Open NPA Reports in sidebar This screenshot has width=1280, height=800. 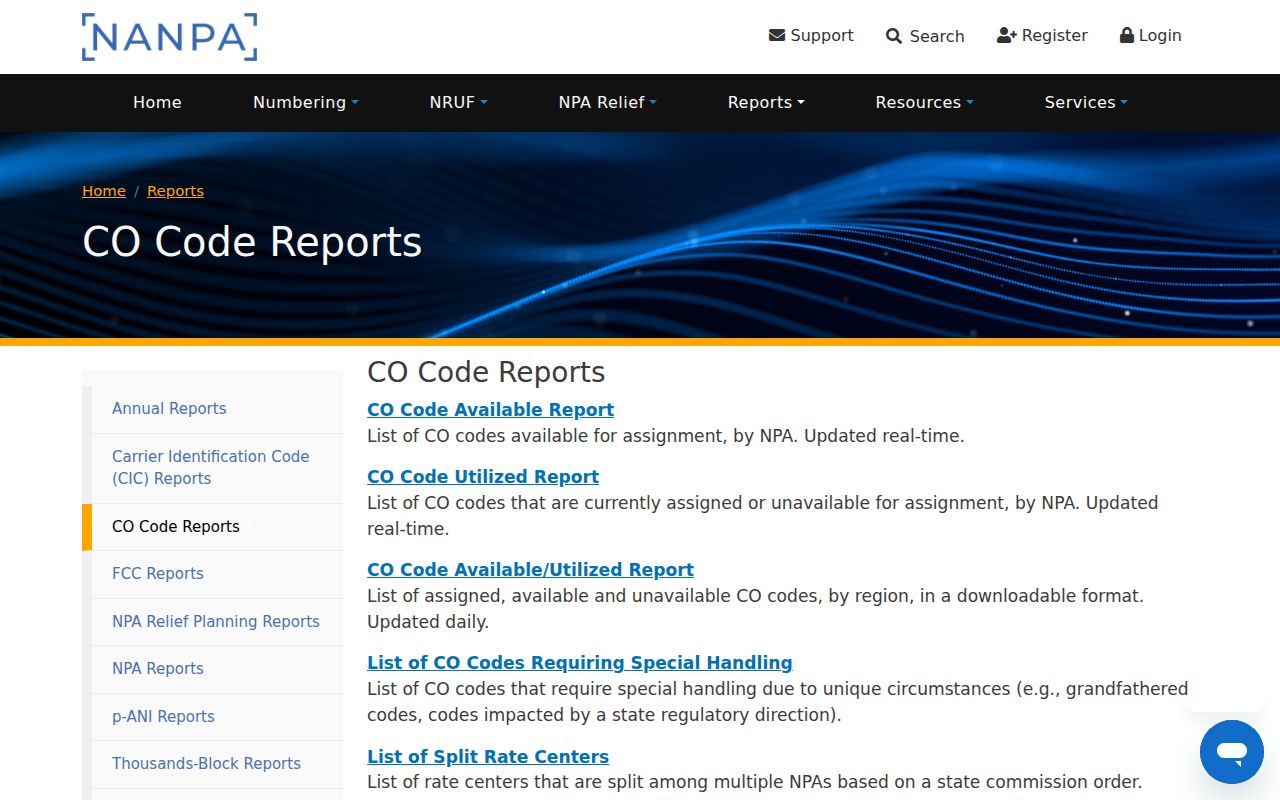217,669
